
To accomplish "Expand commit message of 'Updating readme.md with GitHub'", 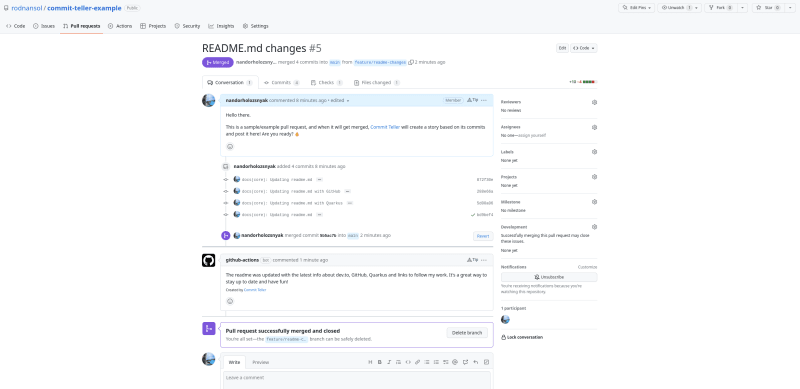I will (x=347, y=191).
